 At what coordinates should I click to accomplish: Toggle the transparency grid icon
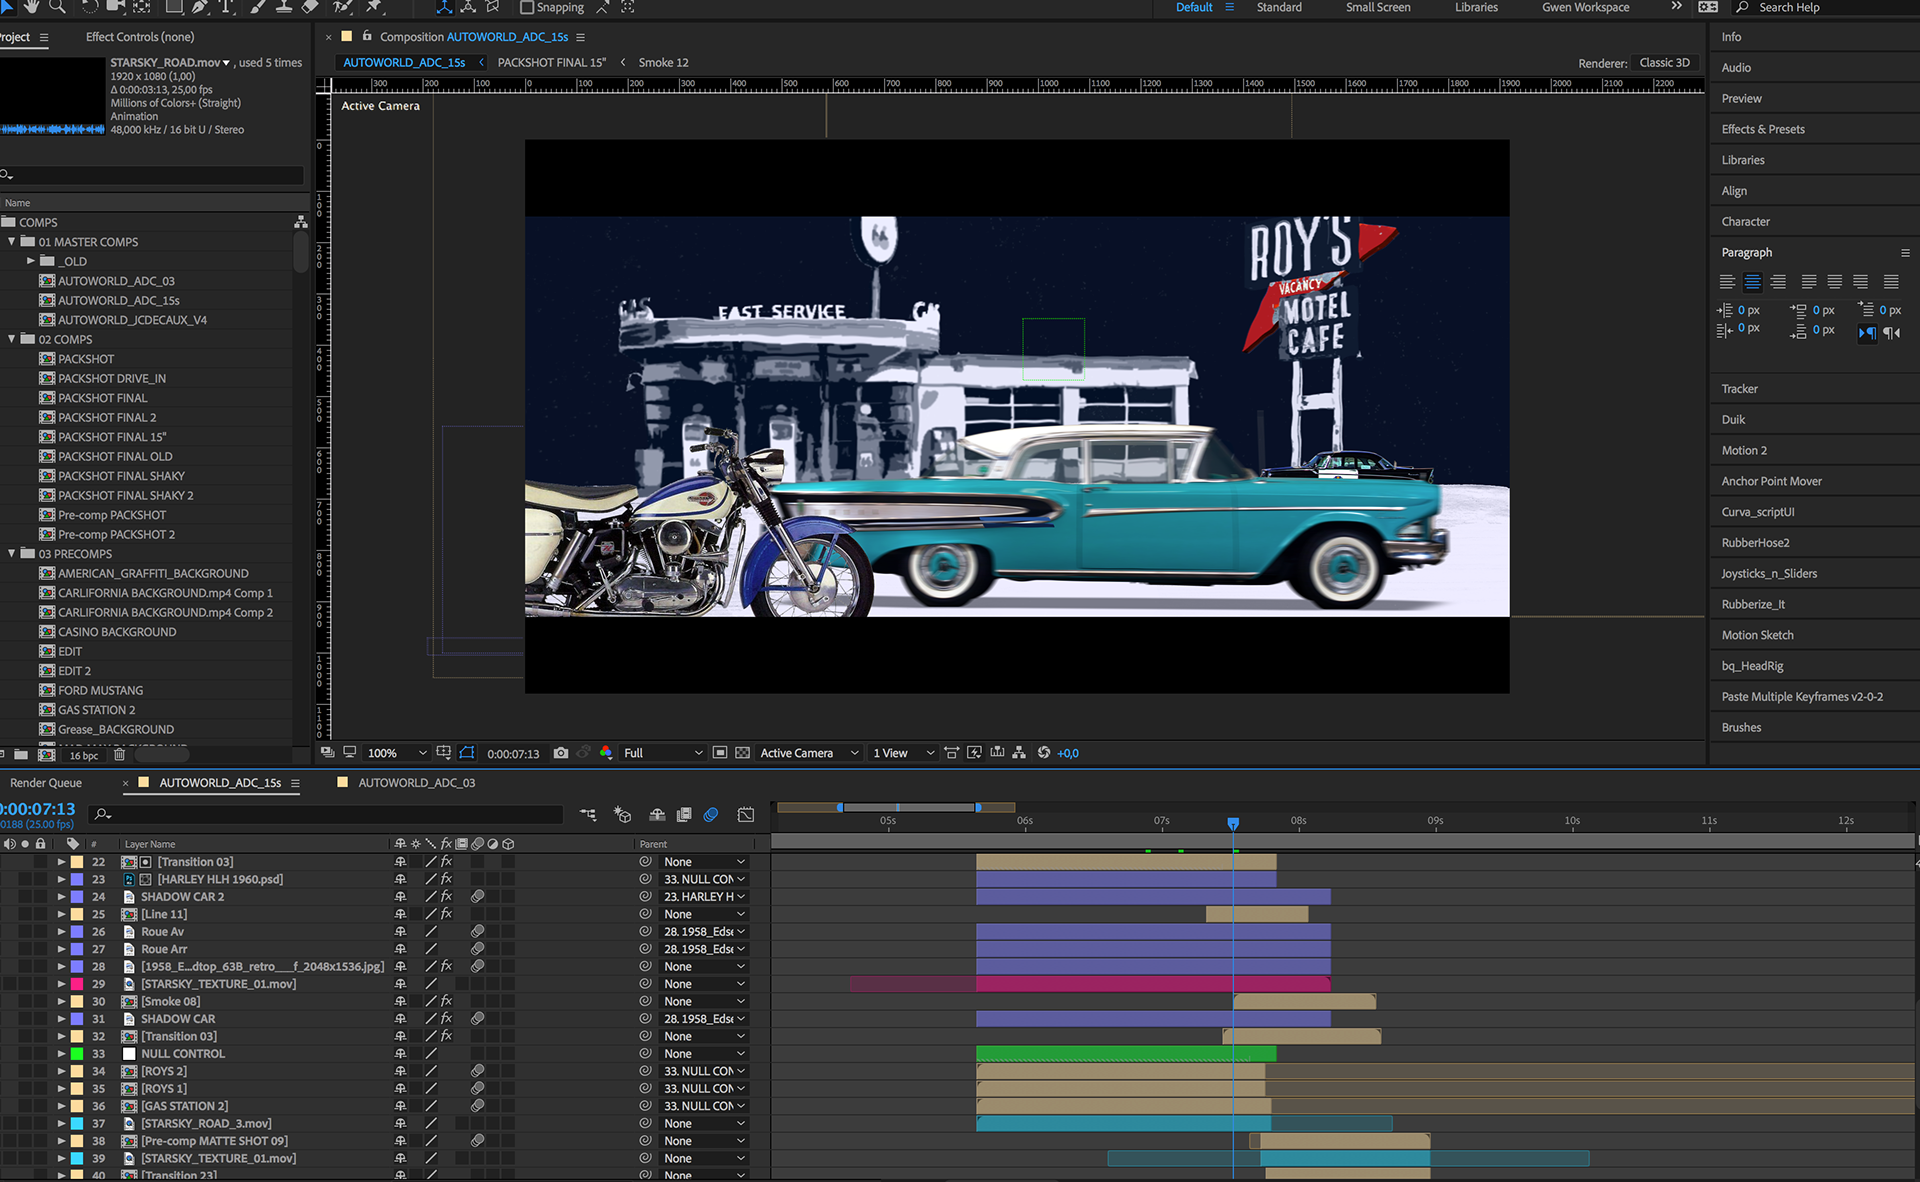743,753
